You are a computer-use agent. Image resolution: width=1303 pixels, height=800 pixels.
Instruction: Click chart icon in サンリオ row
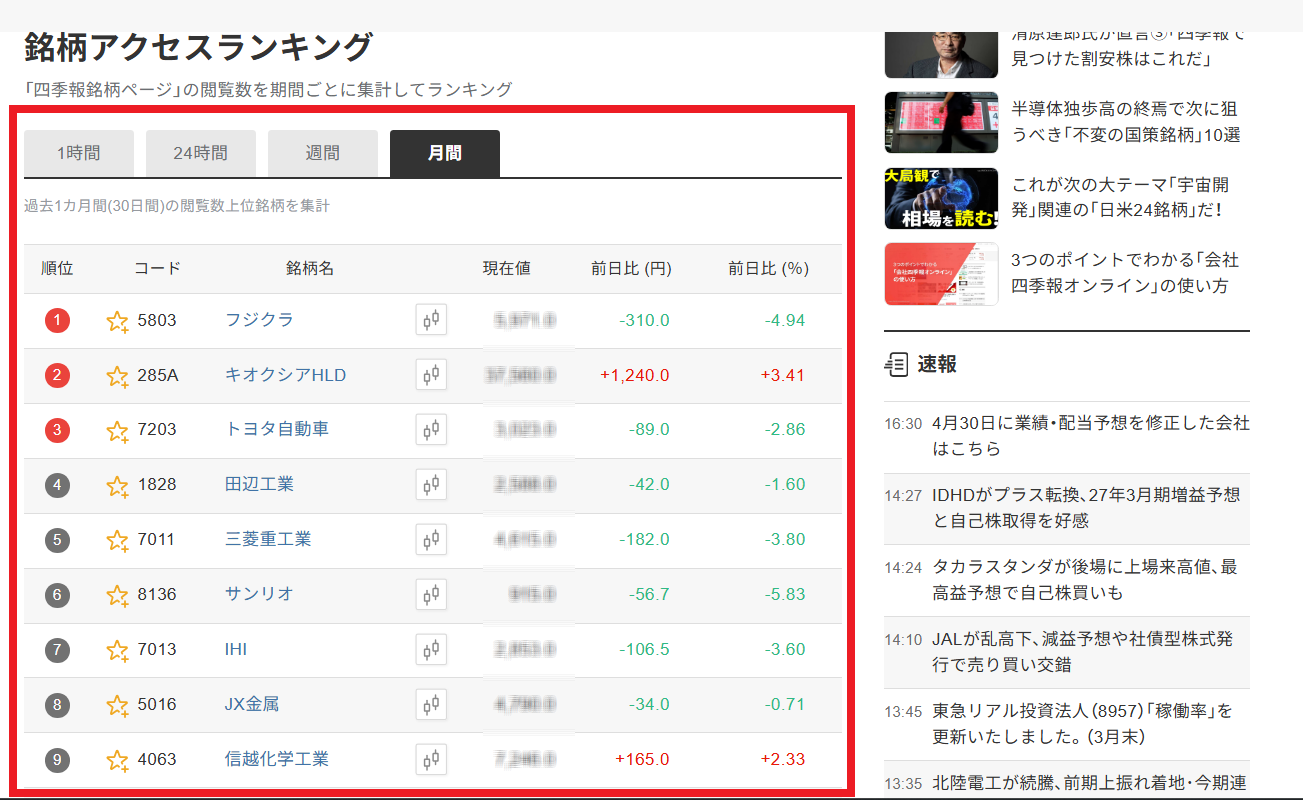[431, 595]
